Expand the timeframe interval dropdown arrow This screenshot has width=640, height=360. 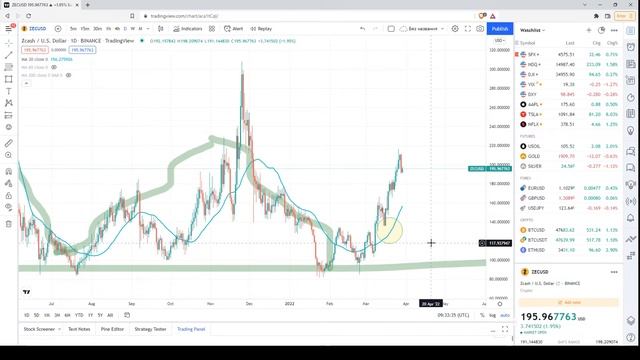[x=148, y=29]
